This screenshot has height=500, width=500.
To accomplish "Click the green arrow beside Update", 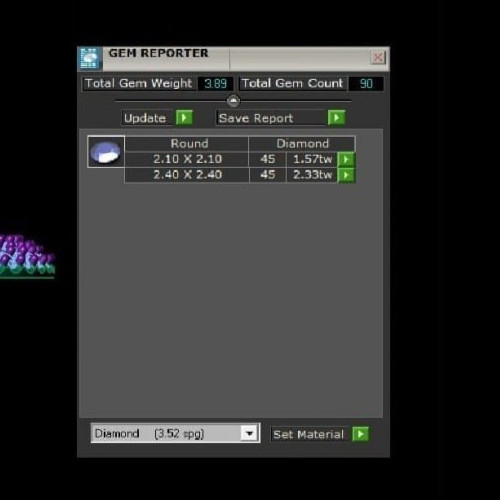I will point(184,118).
